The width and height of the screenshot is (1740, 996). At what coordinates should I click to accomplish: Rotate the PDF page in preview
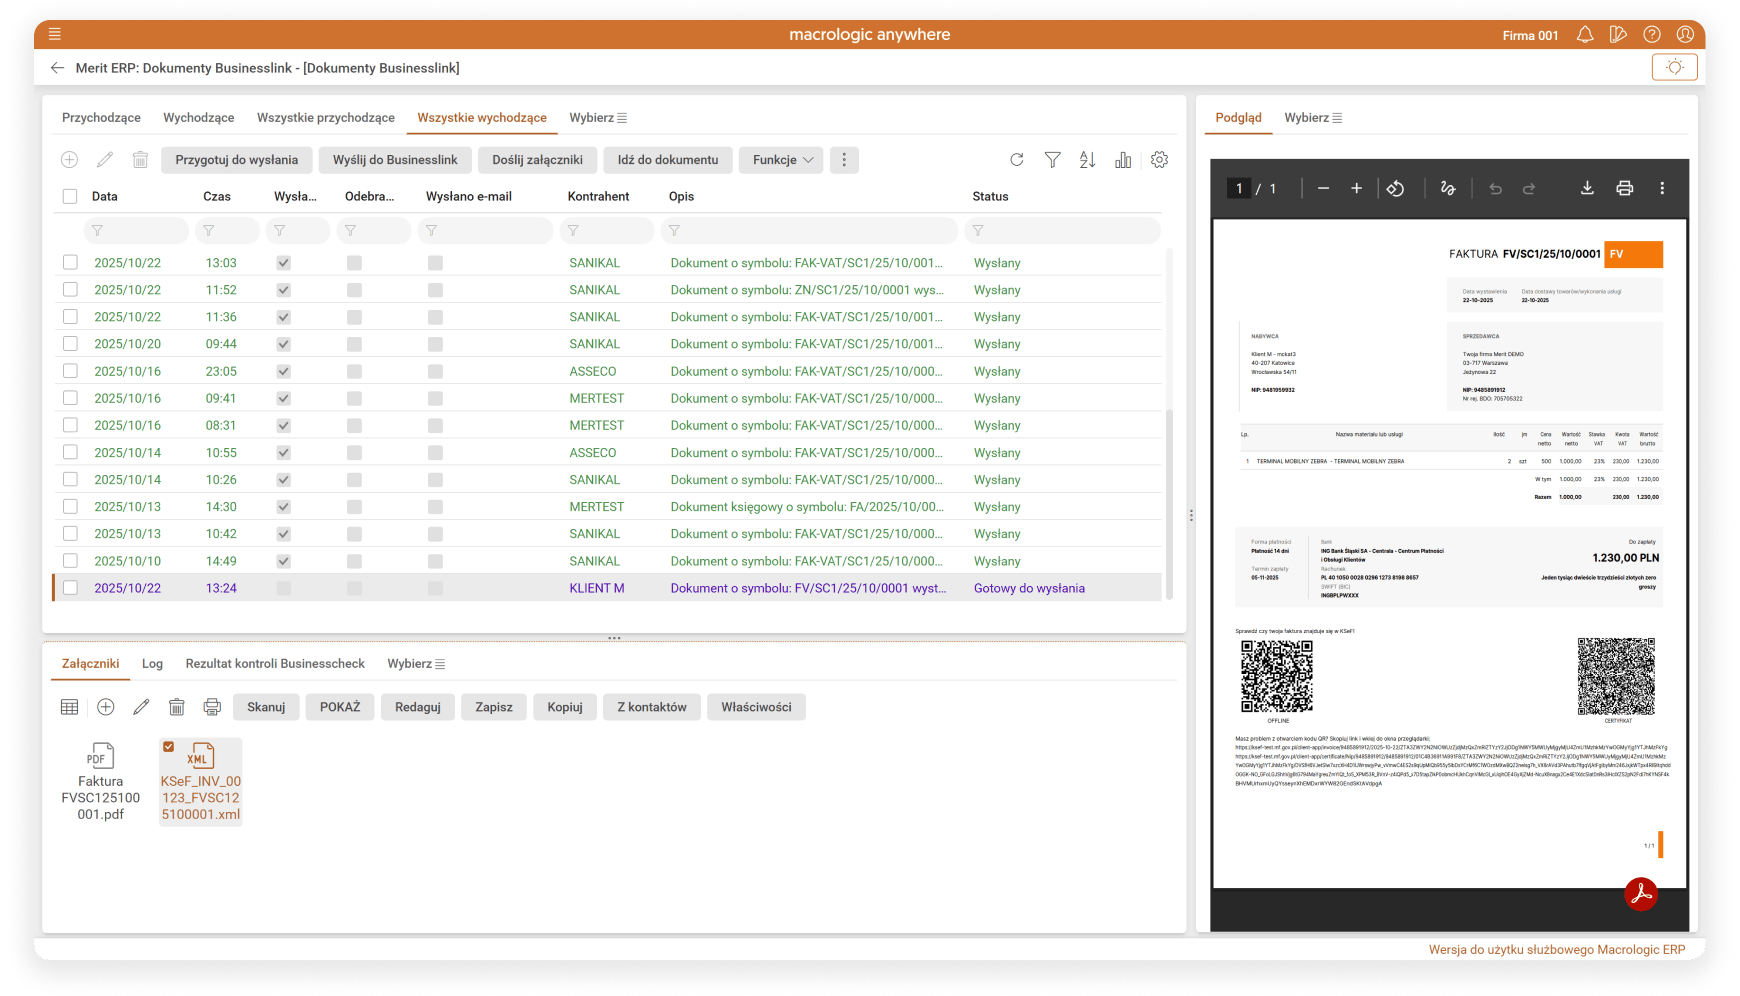1395,188
